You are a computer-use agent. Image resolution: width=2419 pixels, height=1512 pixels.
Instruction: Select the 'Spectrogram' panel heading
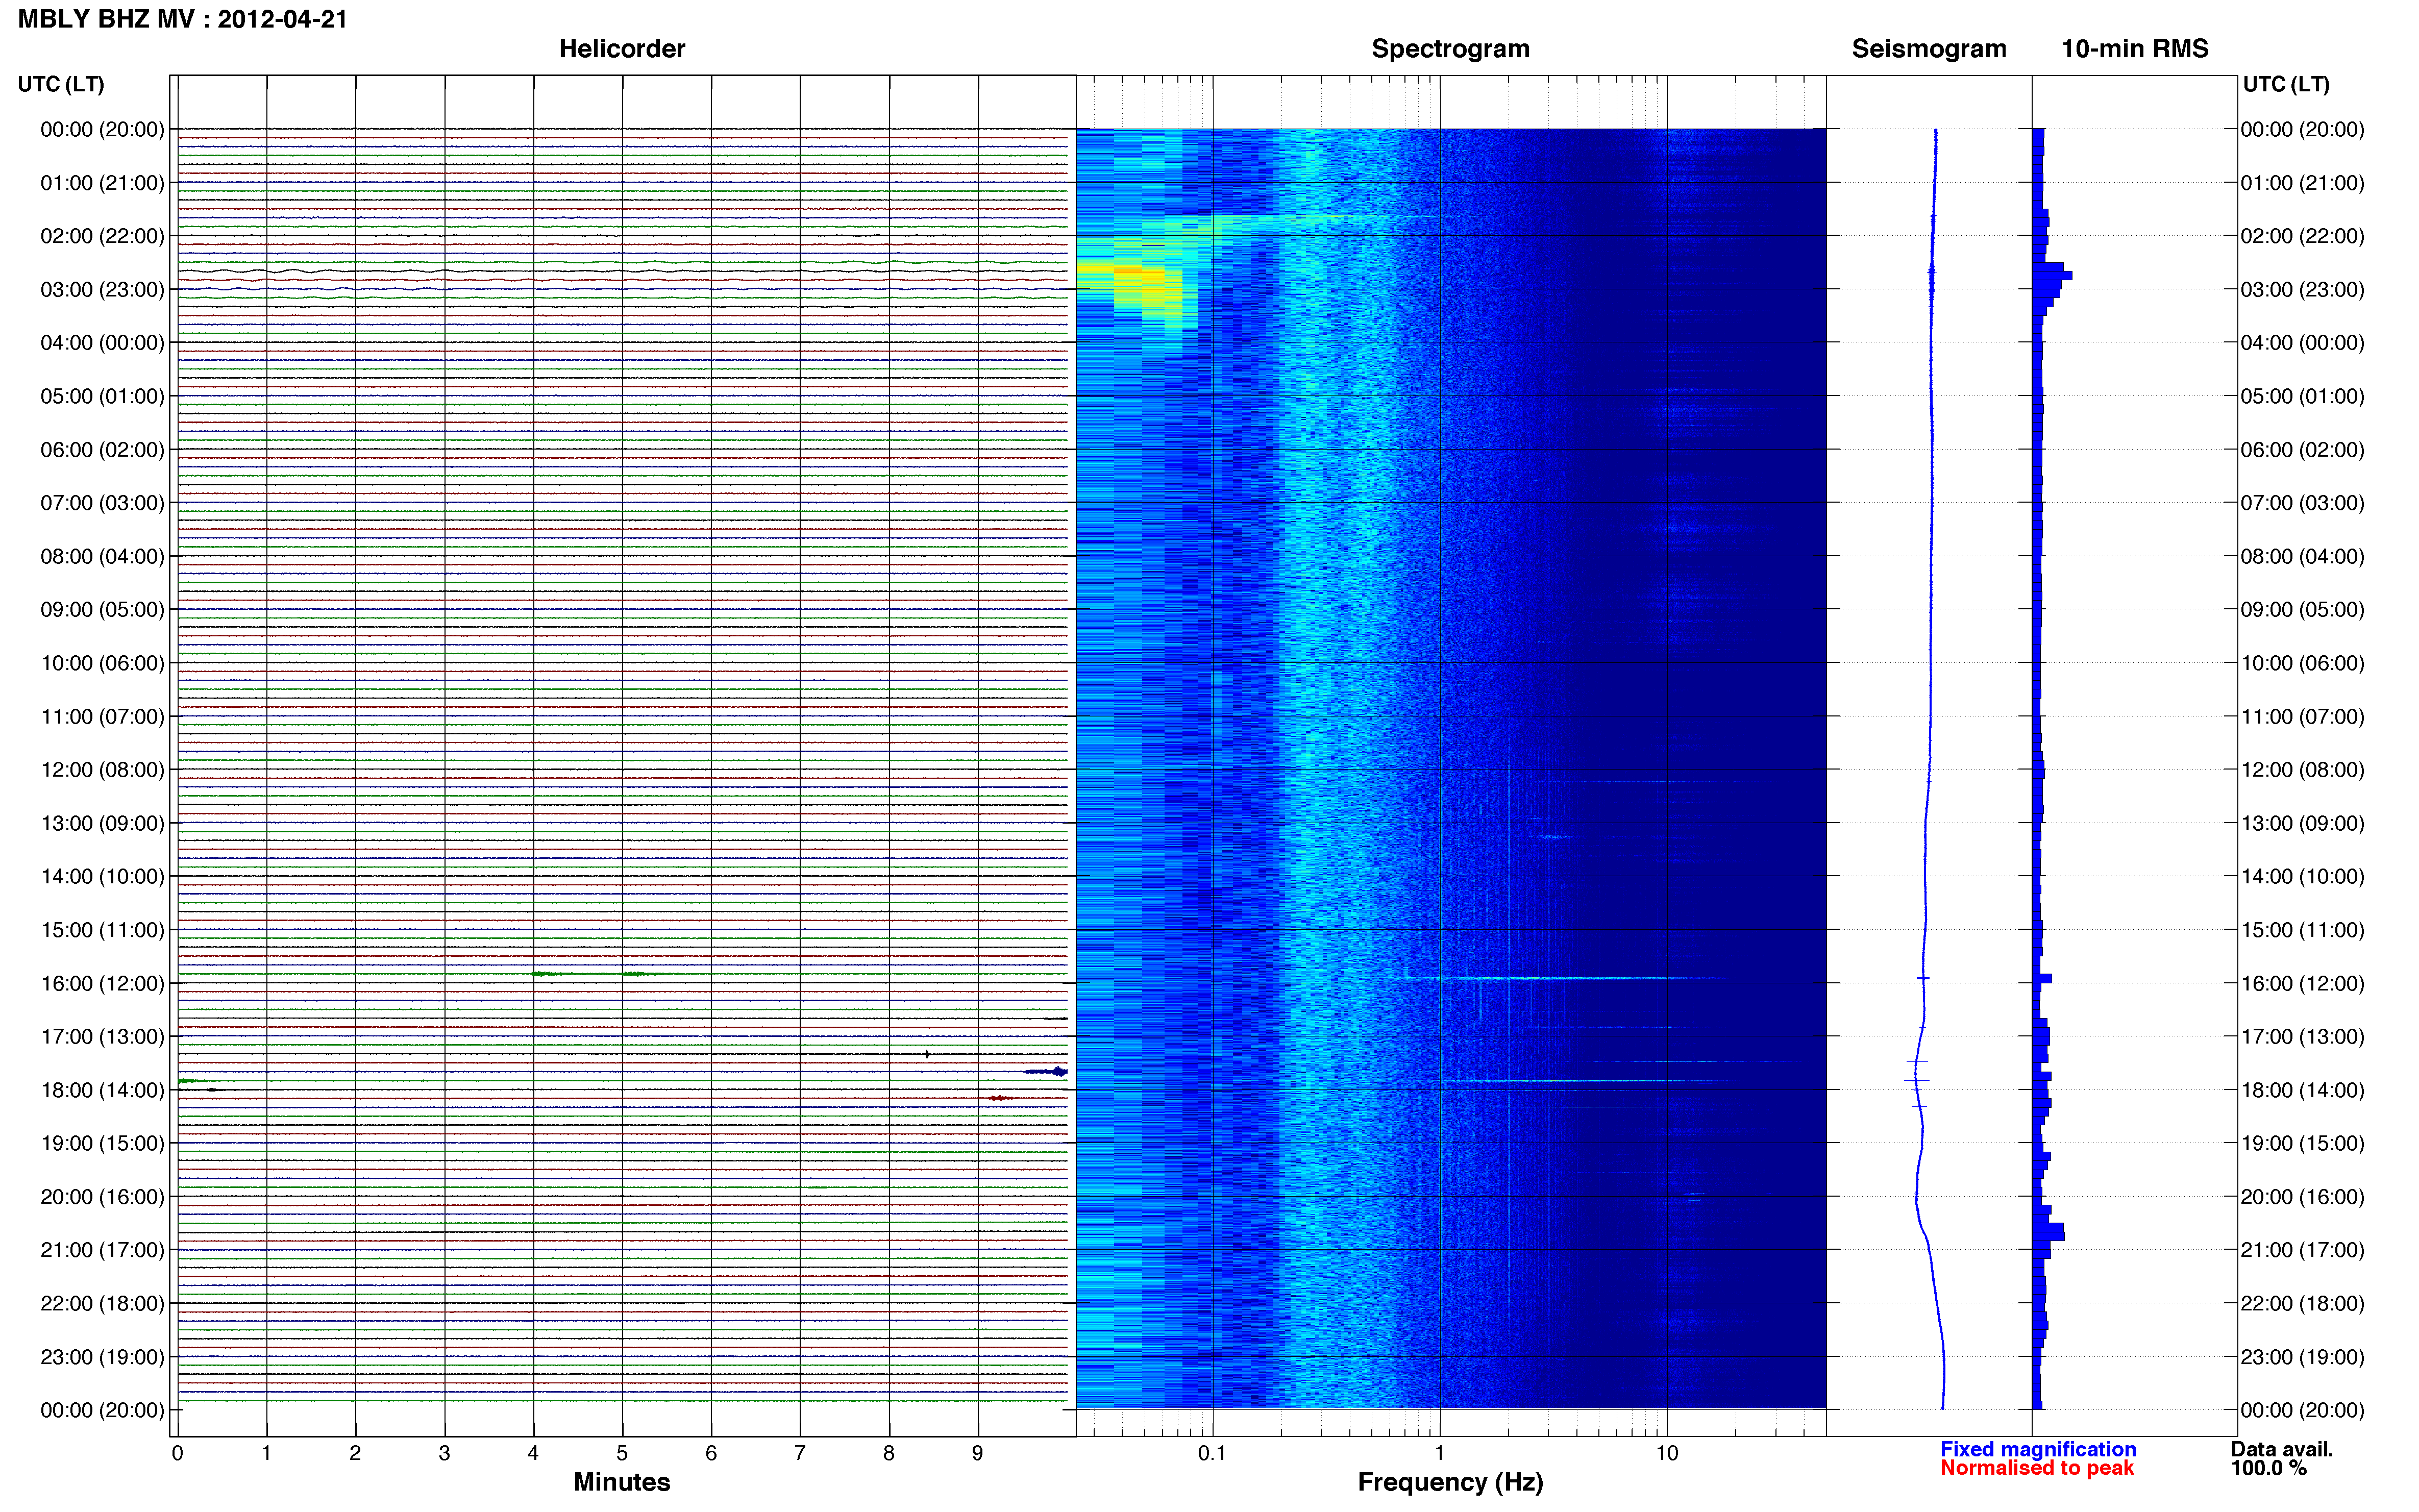pyautogui.click(x=1450, y=49)
